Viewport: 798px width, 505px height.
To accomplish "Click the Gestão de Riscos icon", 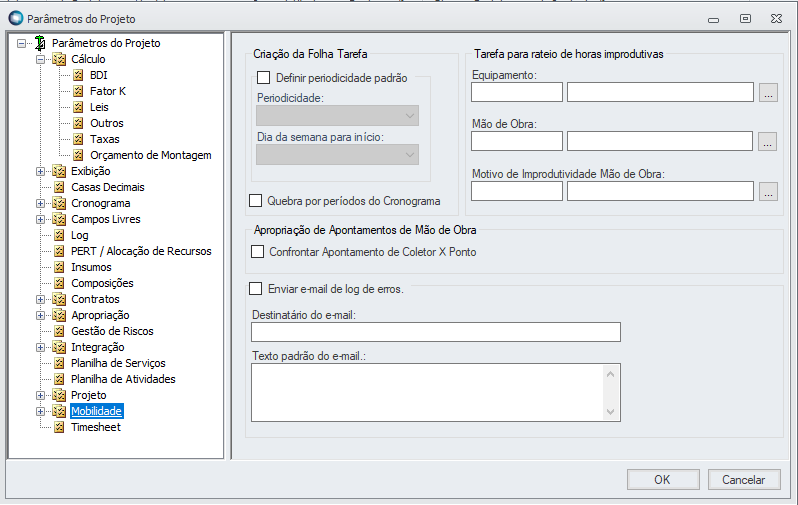I will pyautogui.click(x=59, y=331).
